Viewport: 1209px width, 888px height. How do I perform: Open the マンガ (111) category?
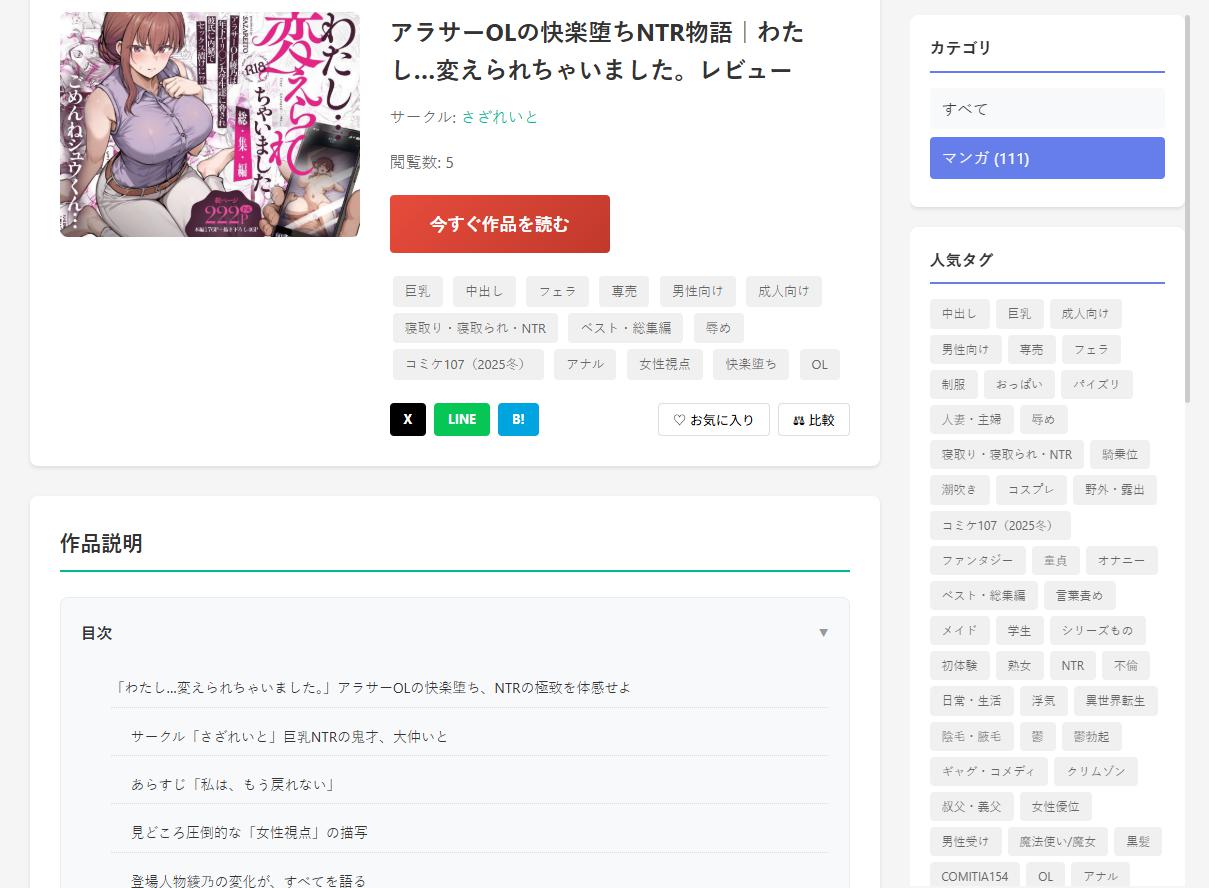(1046, 158)
